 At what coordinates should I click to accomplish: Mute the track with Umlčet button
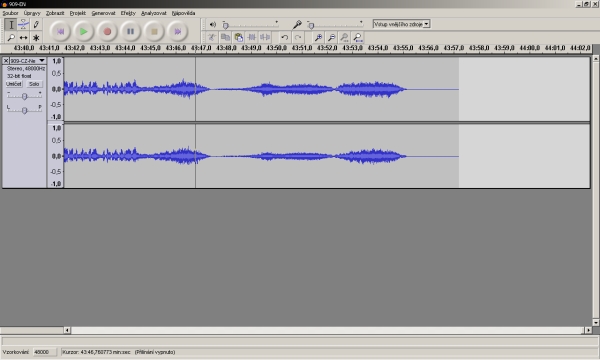pyautogui.click(x=14, y=84)
